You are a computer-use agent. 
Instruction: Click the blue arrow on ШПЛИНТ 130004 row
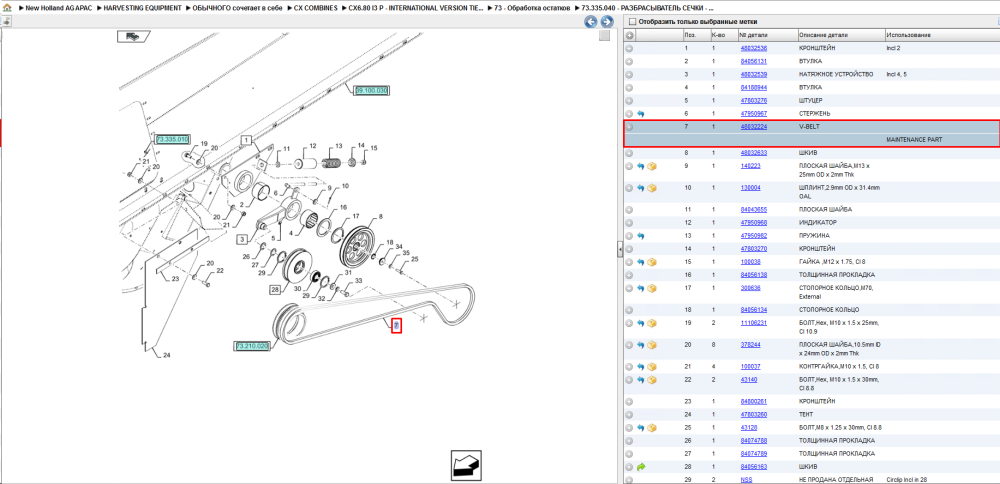click(x=641, y=188)
